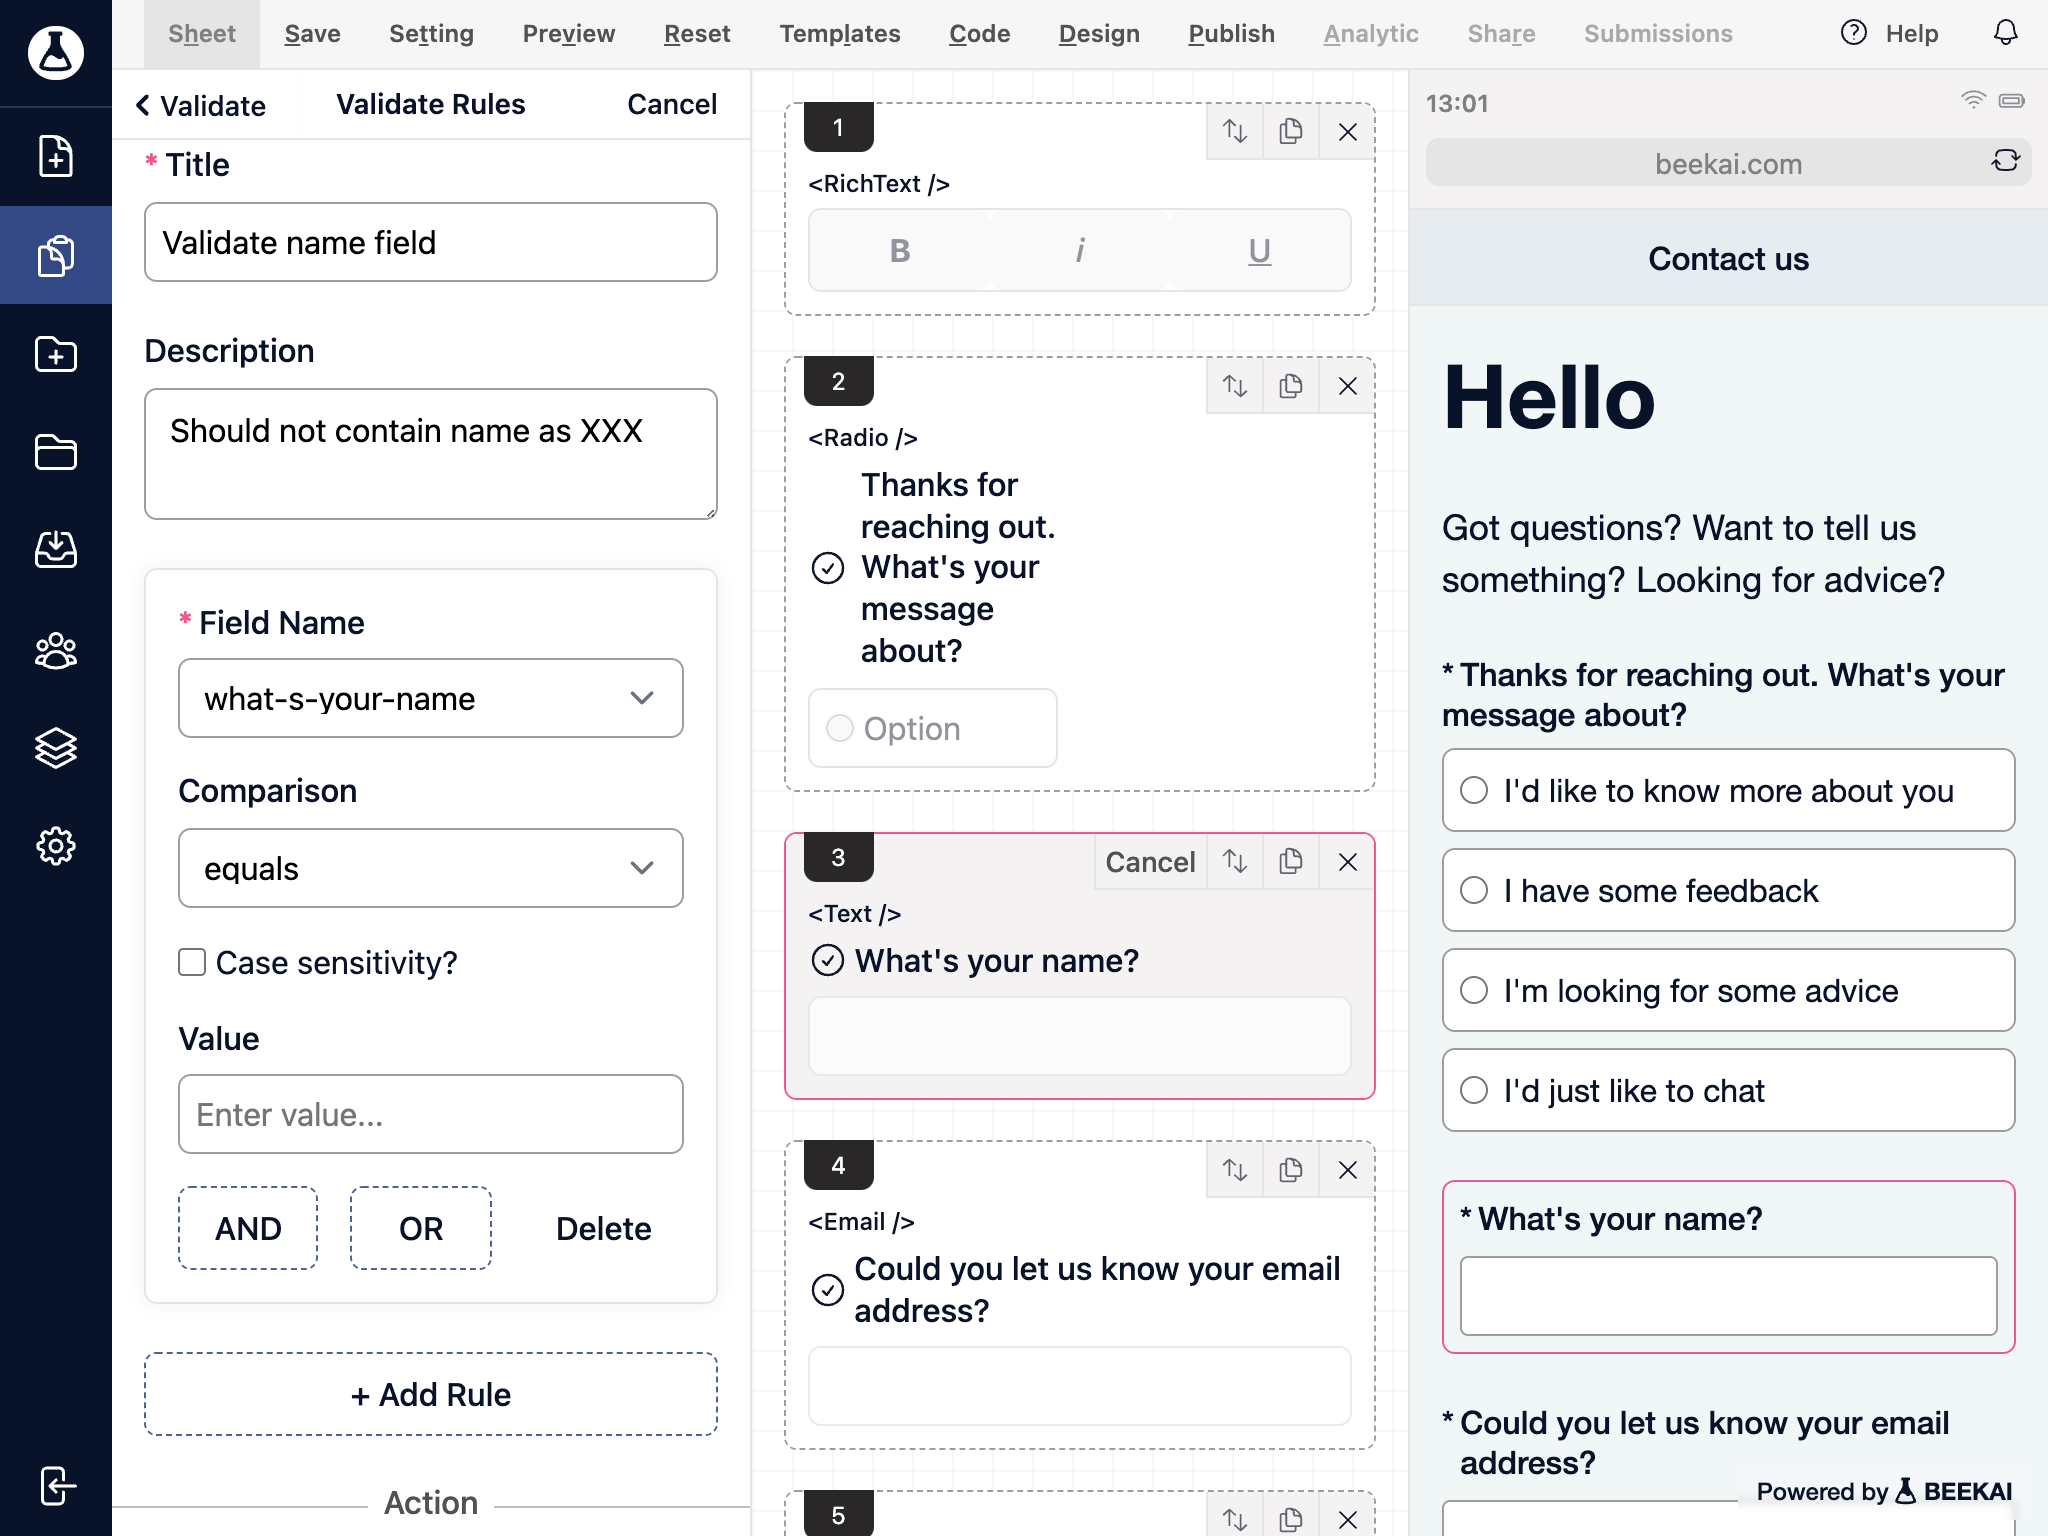
Task: Click Reset in top menu
Action: coord(697,34)
